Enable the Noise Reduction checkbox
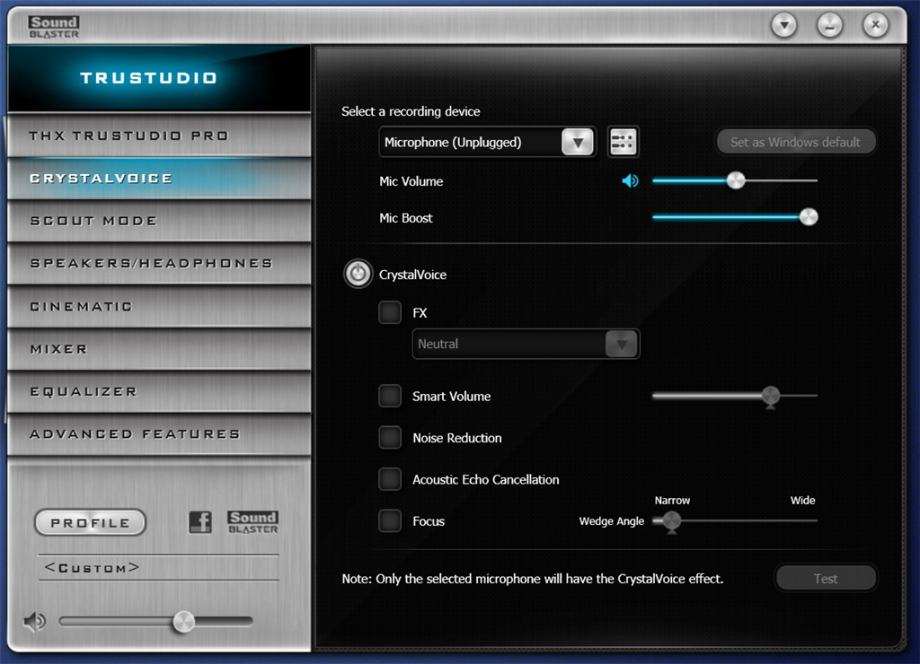The width and height of the screenshot is (920, 664). click(390, 438)
